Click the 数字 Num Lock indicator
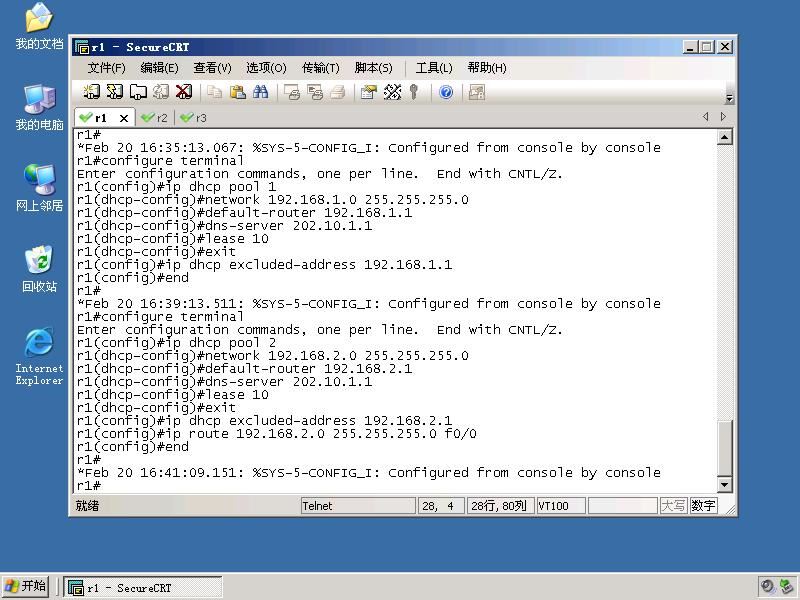Viewport: 800px width, 600px height. coord(703,506)
